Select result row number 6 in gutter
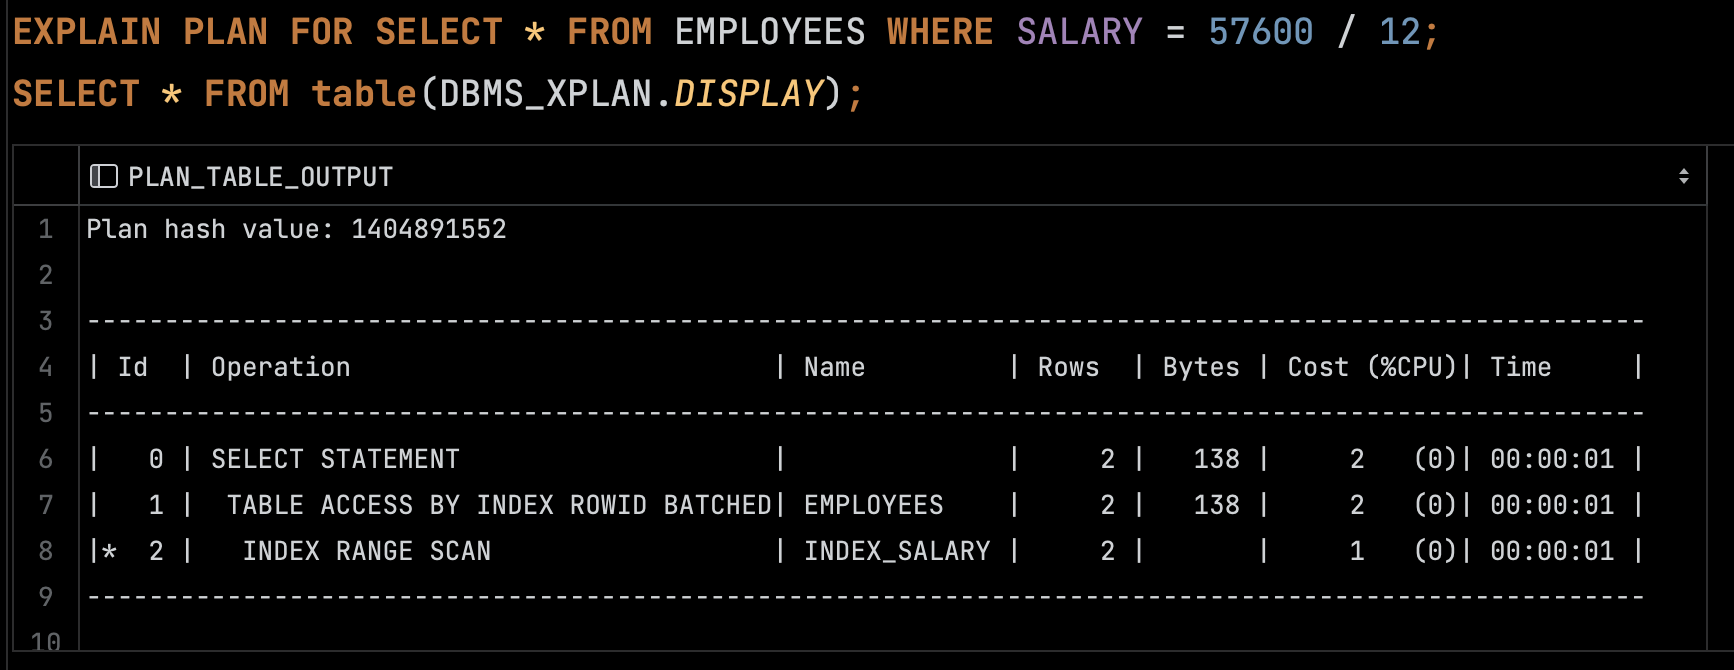The image size is (1734, 670). (x=46, y=459)
